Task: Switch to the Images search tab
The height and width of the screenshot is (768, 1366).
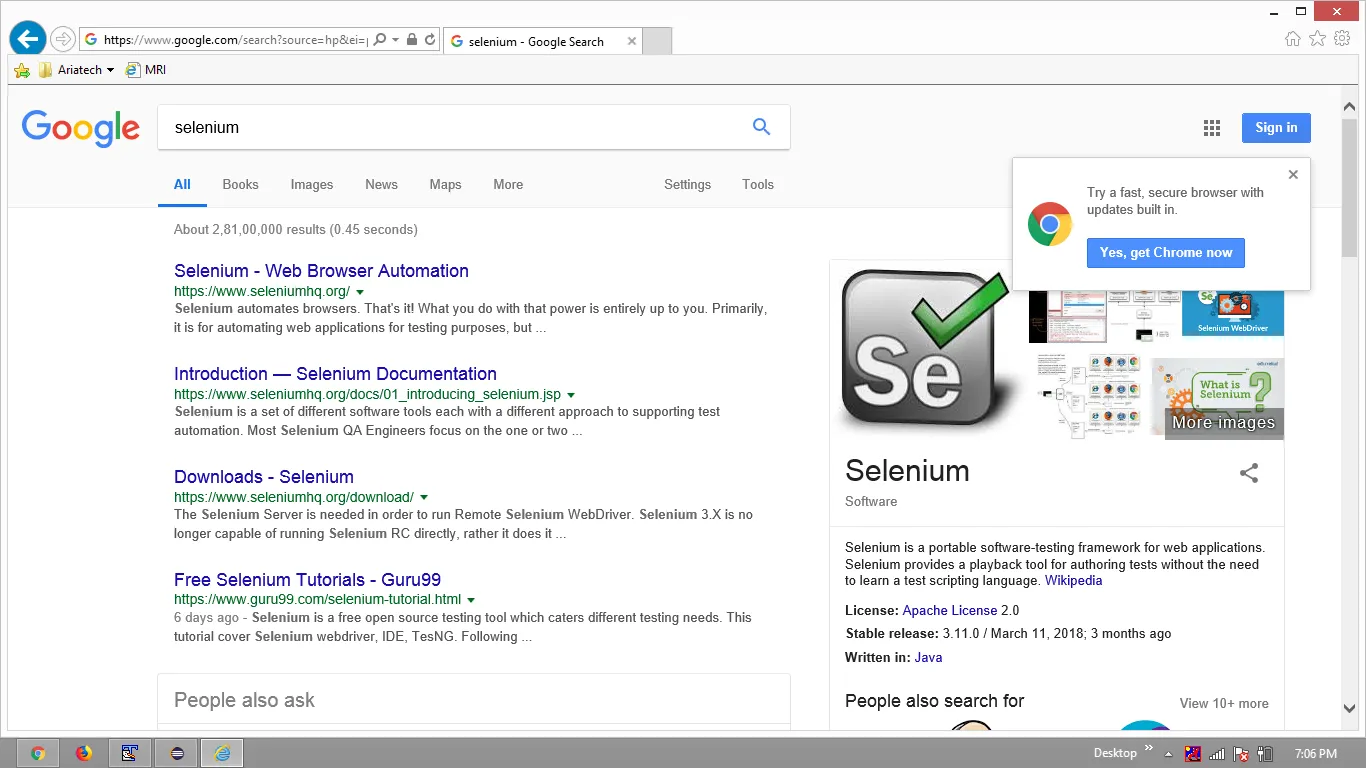Action: (312, 185)
